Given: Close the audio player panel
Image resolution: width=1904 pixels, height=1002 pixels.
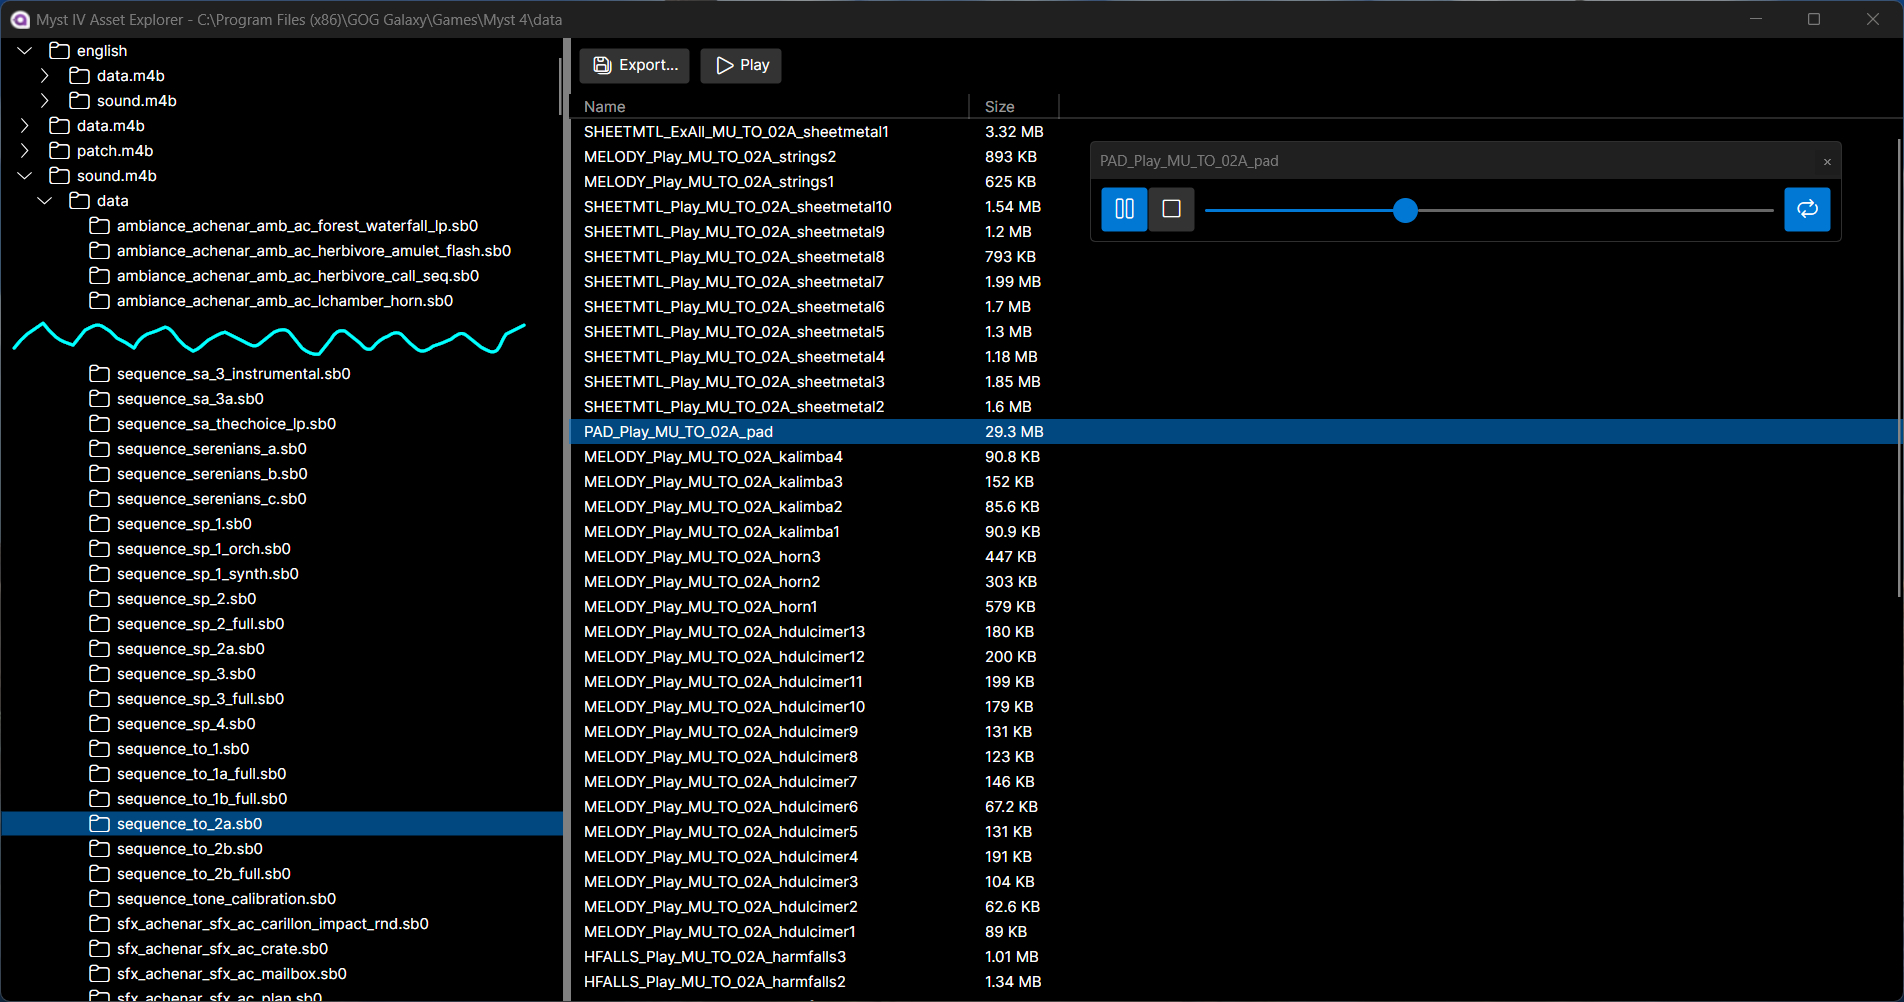Looking at the screenshot, I should pyautogui.click(x=1827, y=161).
